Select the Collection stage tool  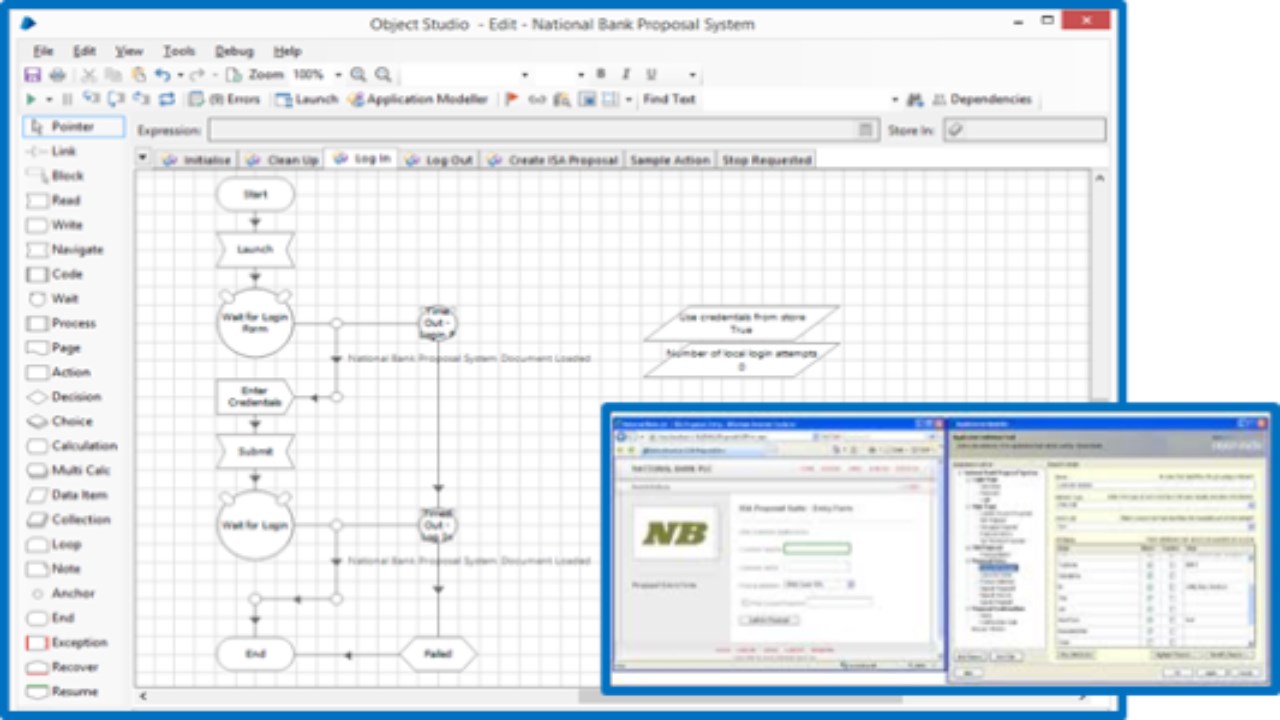pyautogui.click(x=68, y=520)
